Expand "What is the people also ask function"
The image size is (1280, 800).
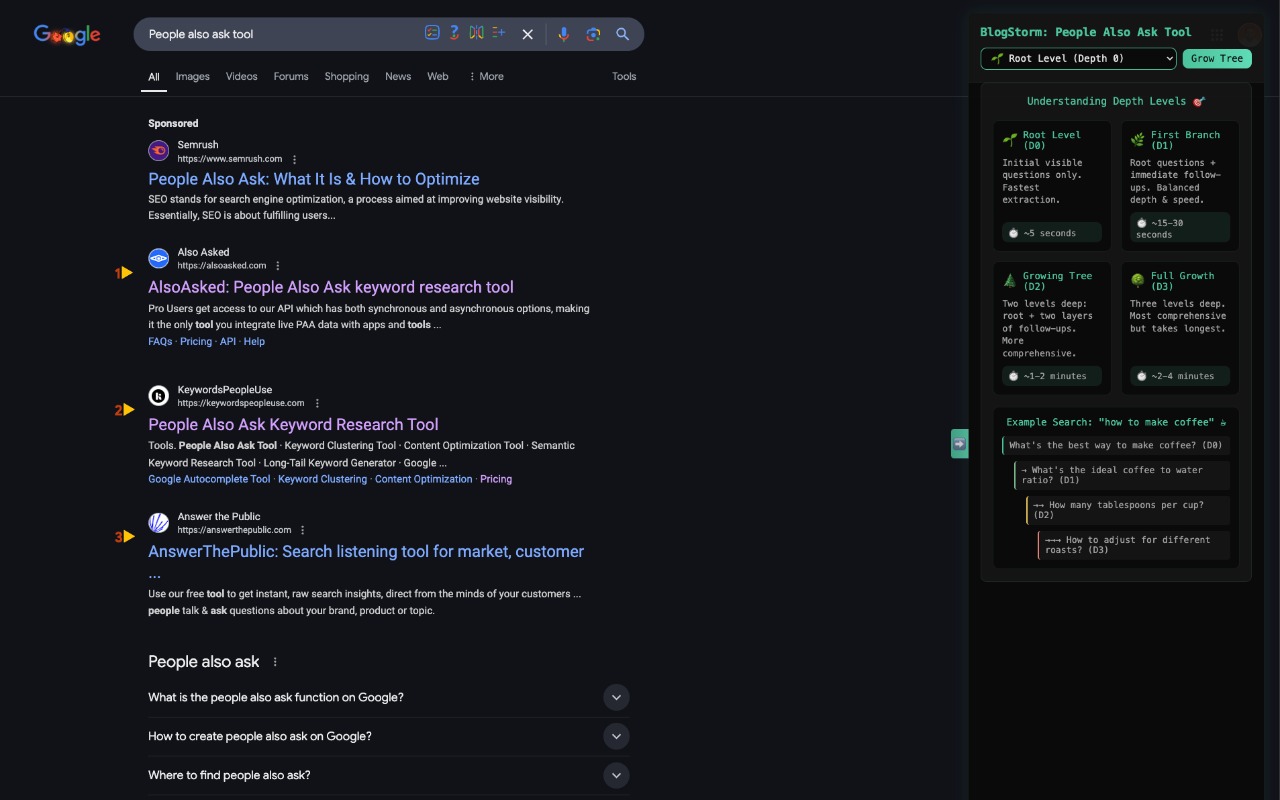616,697
